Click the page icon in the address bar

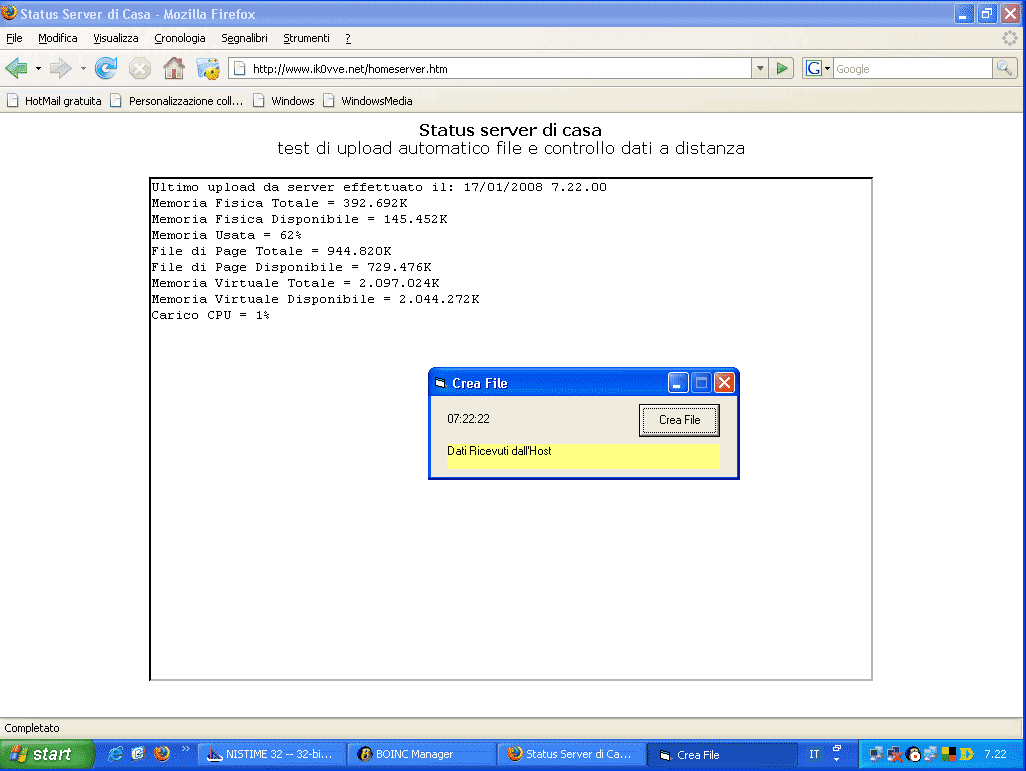point(239,68)
